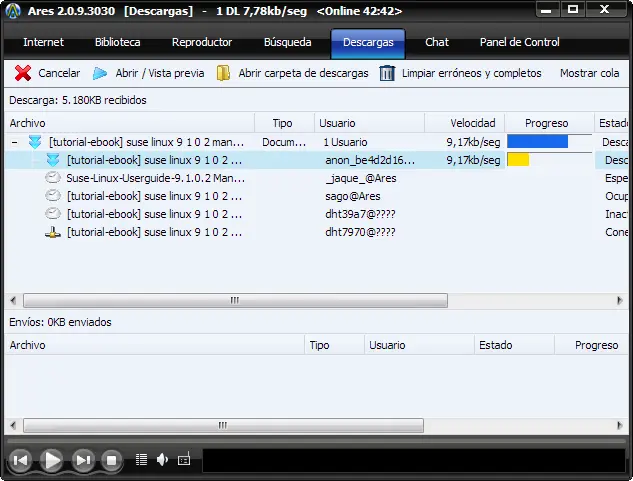Image resolution: width=633 pixels, height=481 pixels.
Task: Click user 'dht7970@????'
Action: click(360, 232)
